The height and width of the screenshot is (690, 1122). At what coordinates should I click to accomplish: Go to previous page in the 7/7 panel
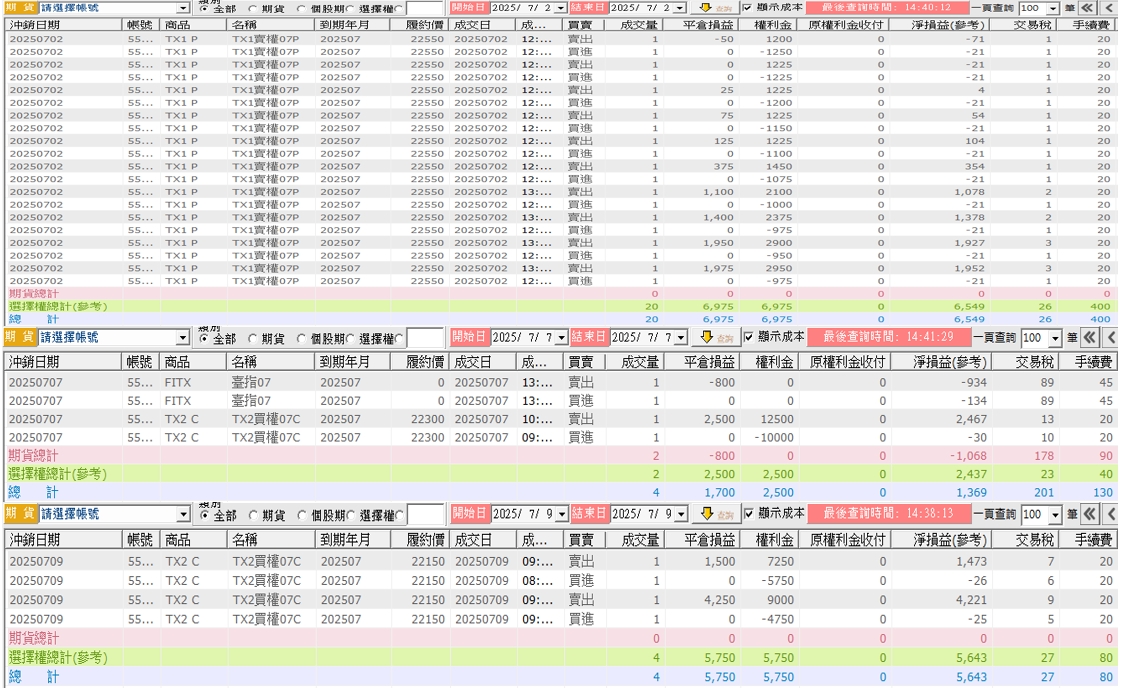pos(1111,337)
